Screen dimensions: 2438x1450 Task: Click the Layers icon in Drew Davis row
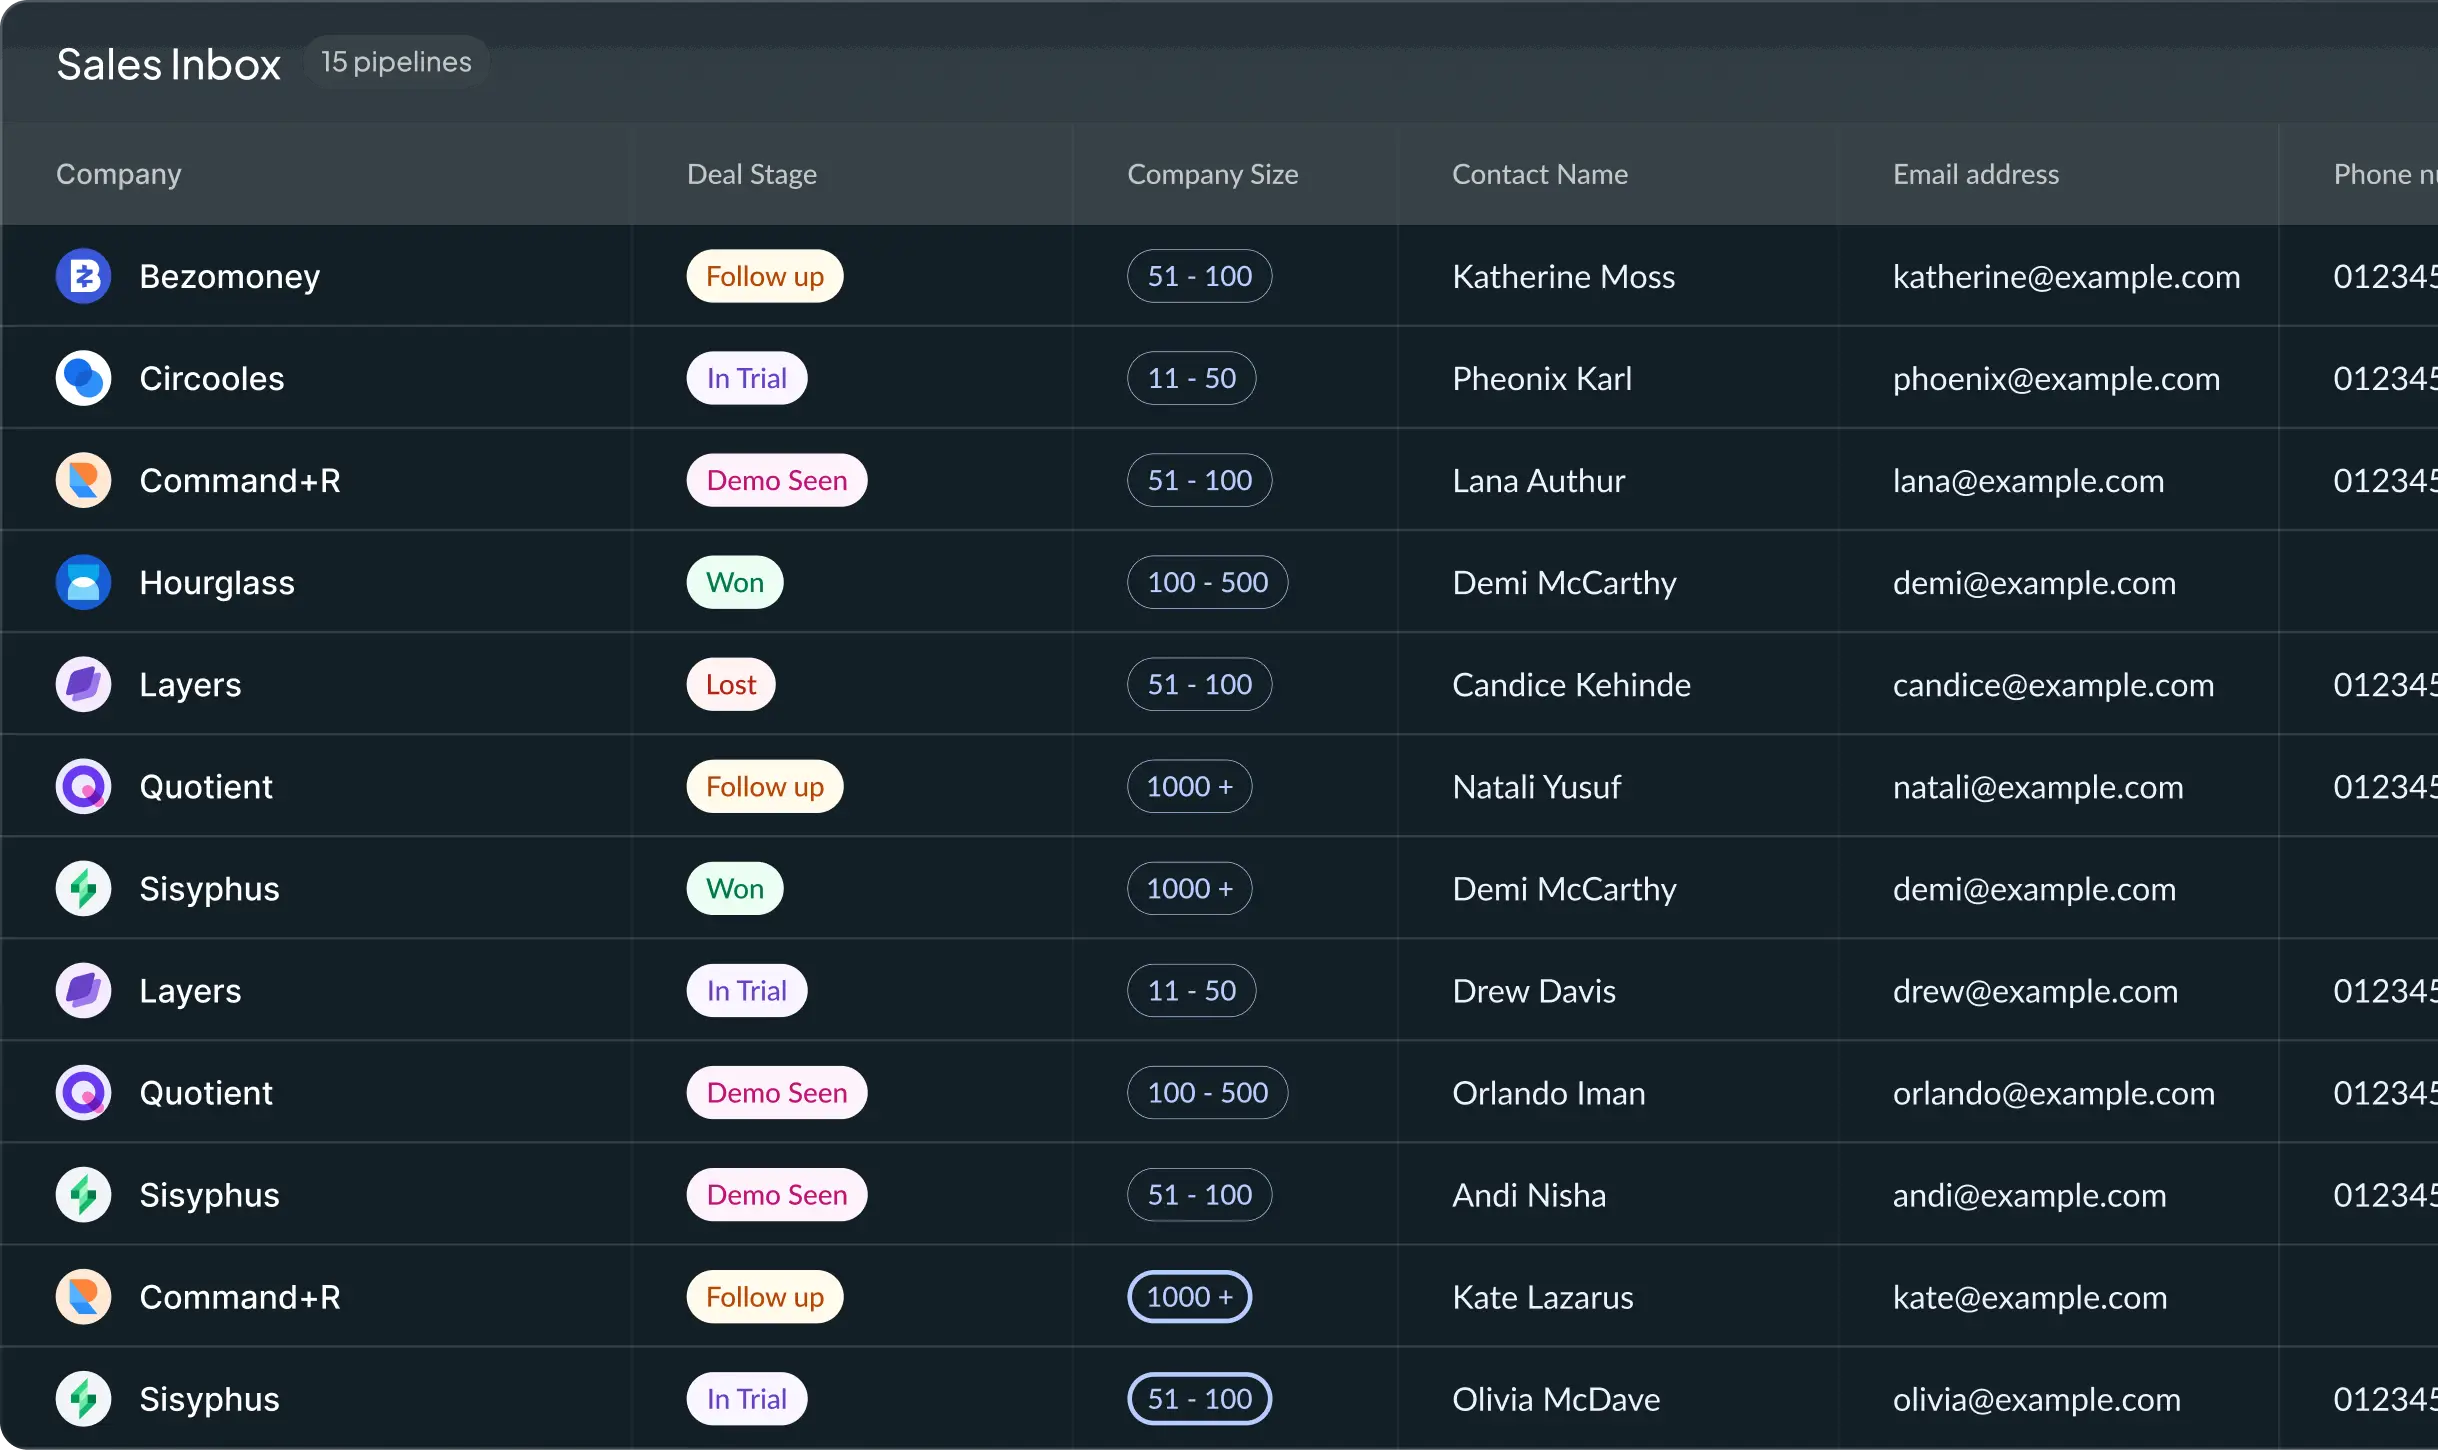(x=83, y=990)
